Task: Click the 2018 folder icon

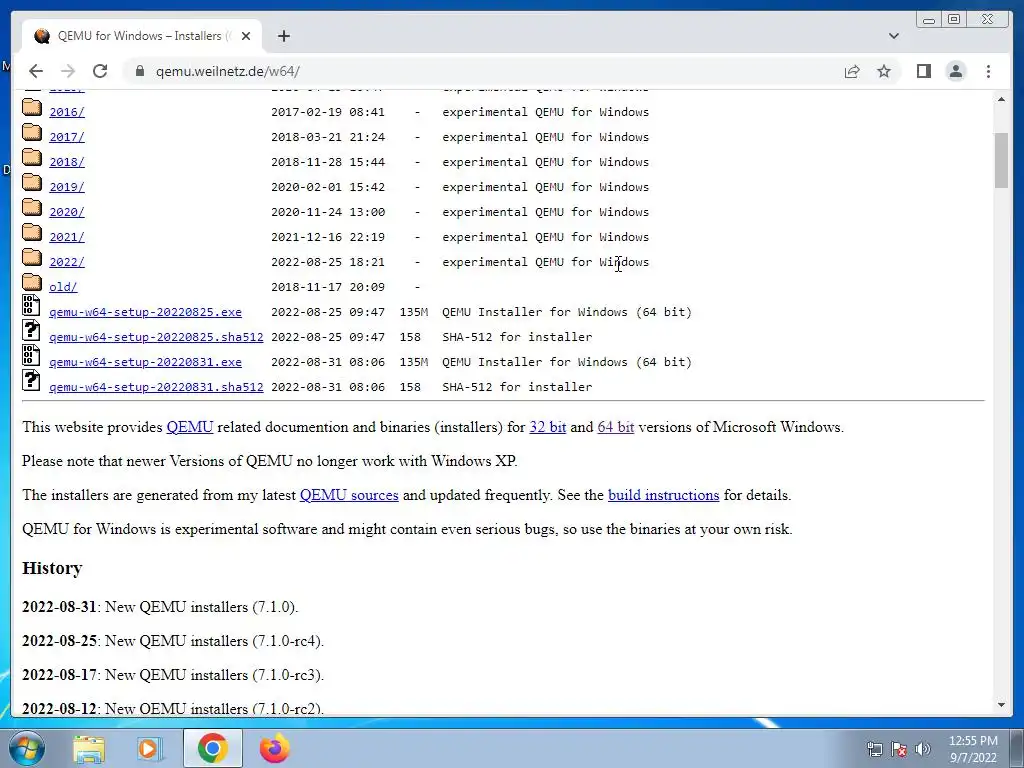Action: pyautogui.click(x=31, y=157)
